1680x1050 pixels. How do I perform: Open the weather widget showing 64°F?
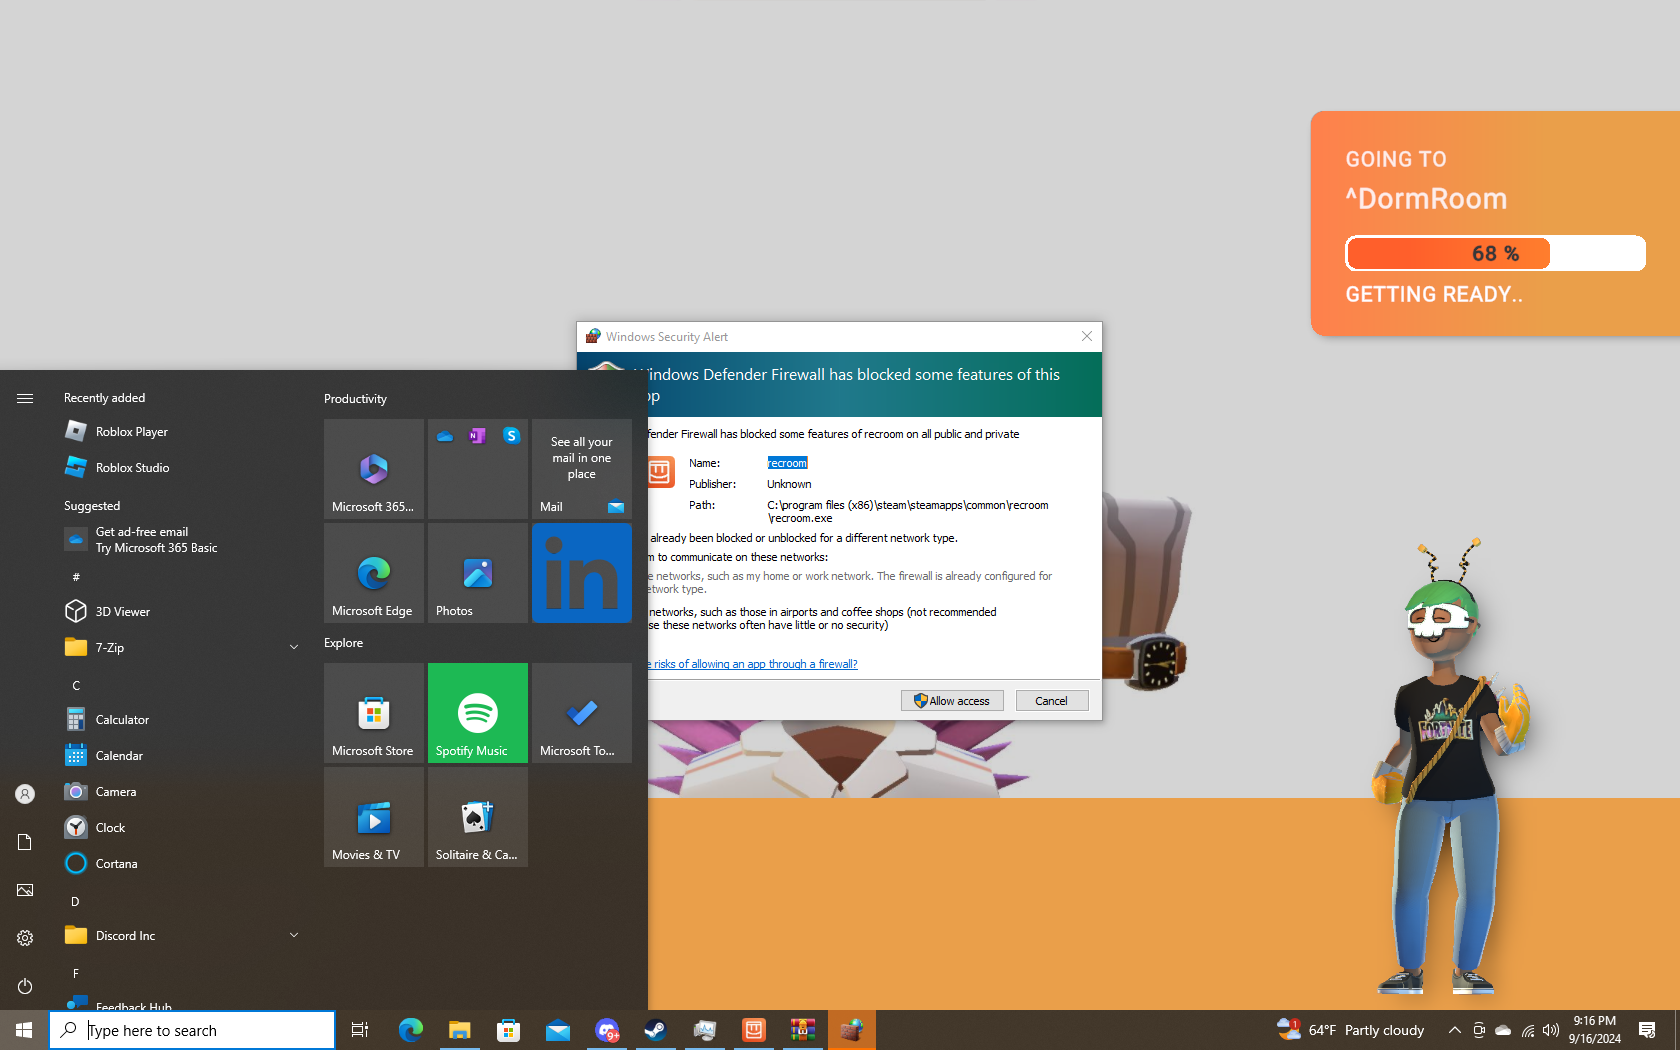pyautogui.click(x=1351, y=1030)
